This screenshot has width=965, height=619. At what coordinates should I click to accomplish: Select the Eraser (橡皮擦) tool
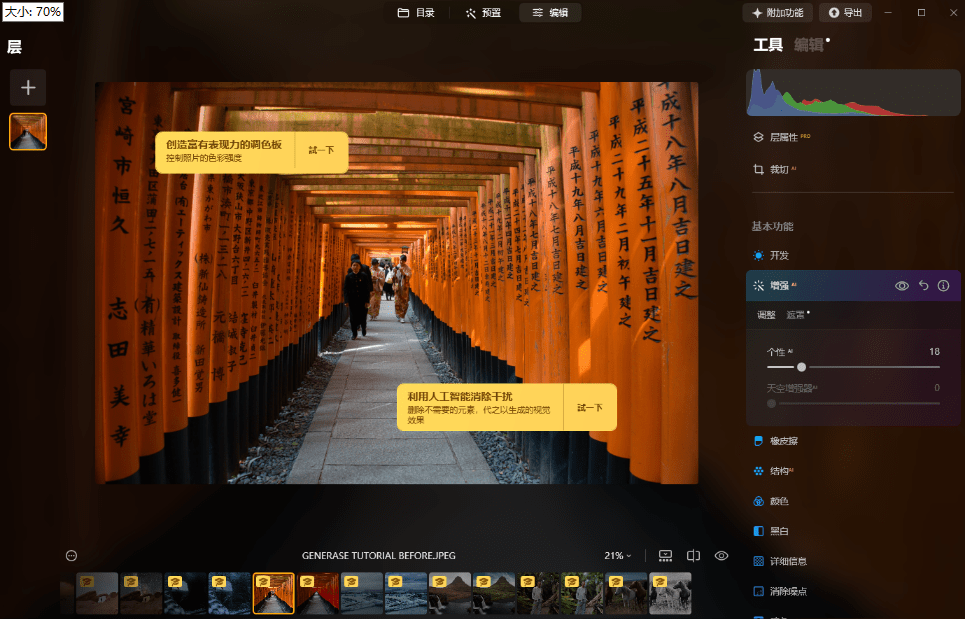(x=783, y=441)
